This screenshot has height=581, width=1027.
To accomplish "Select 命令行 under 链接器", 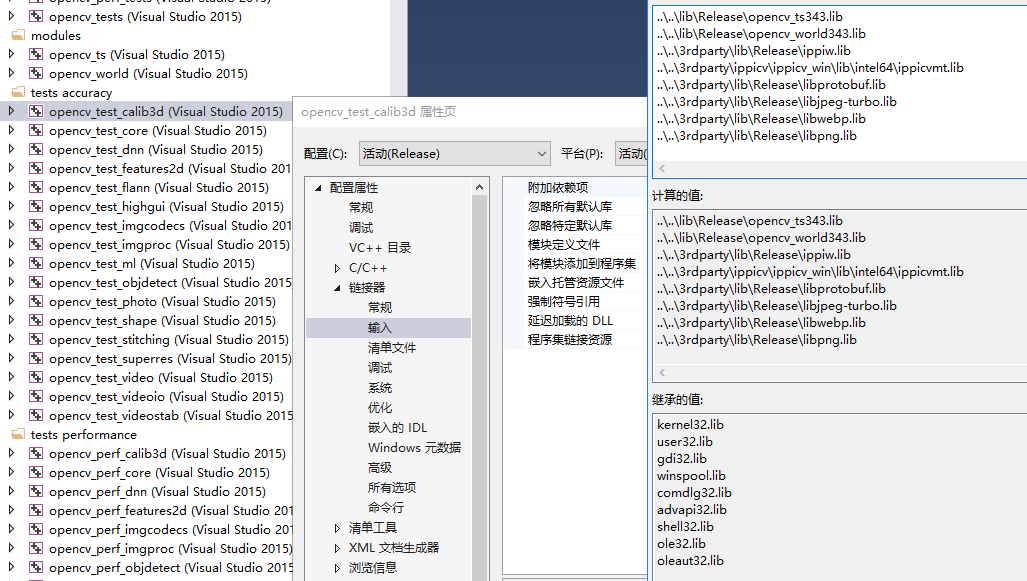I will [x=386, y=508].
